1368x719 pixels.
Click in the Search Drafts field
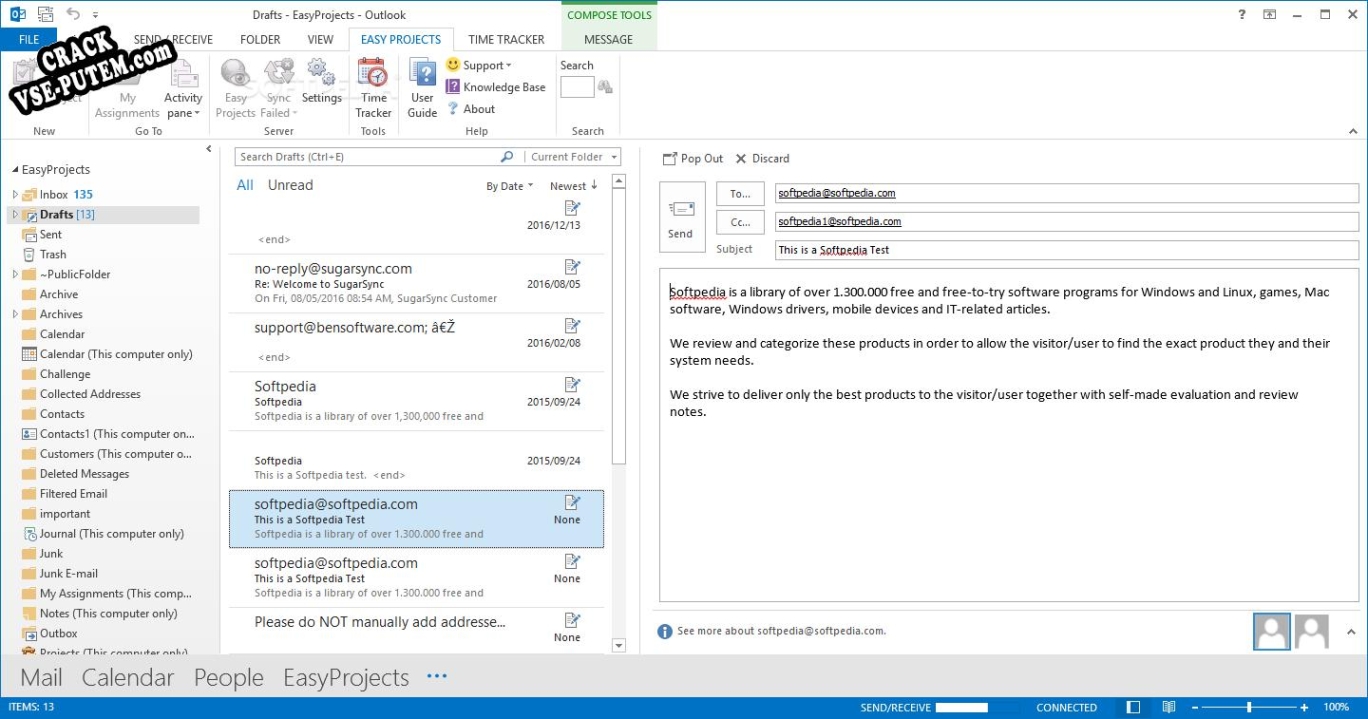click(x=368, y=157)
